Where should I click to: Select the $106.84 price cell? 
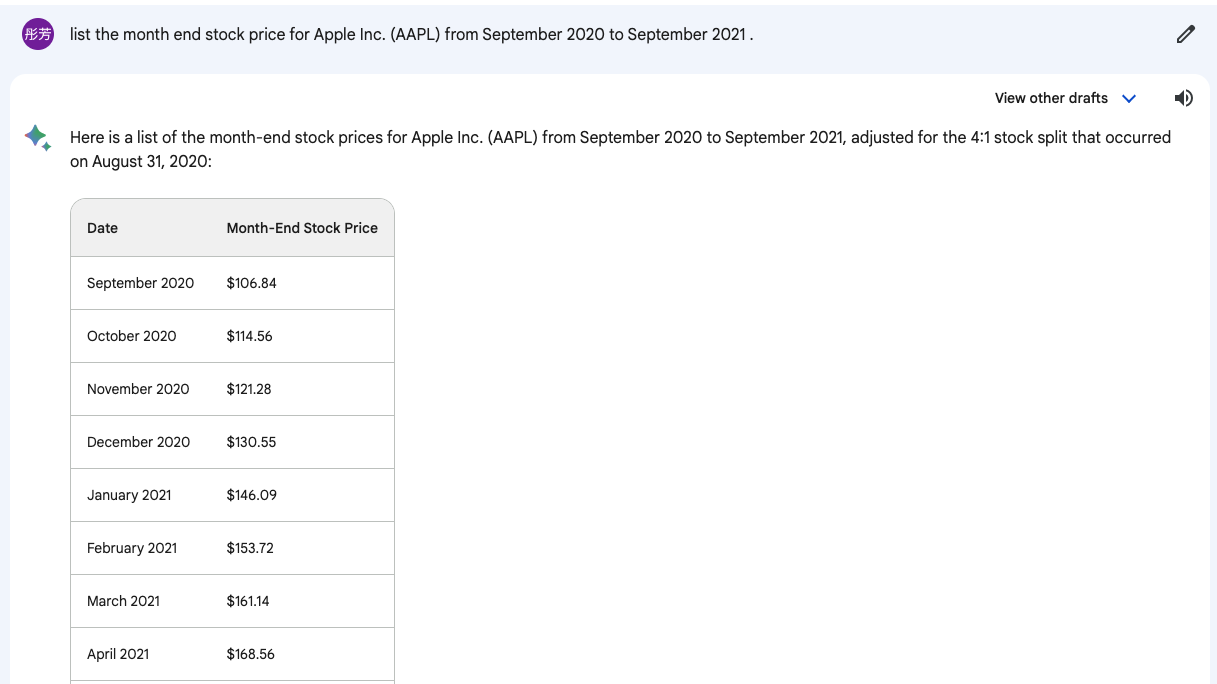pyautogui.click(x=302, y=283)
